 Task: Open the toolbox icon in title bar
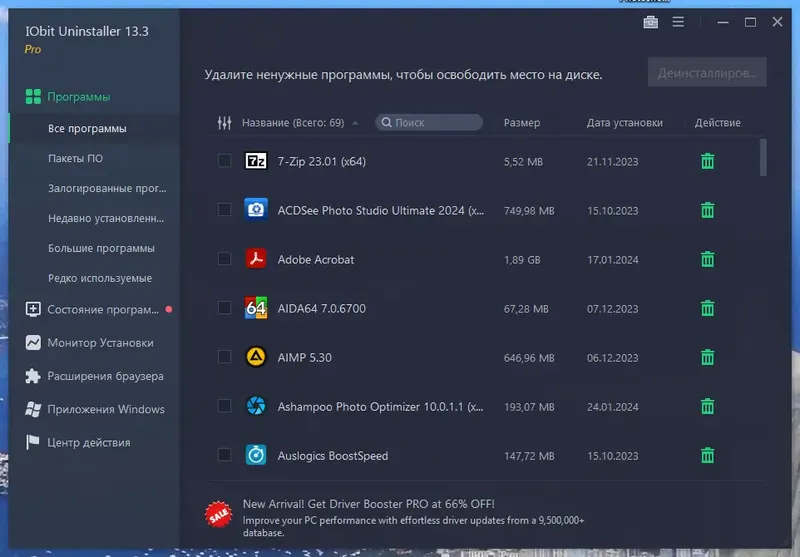click(x=650, y=22)
